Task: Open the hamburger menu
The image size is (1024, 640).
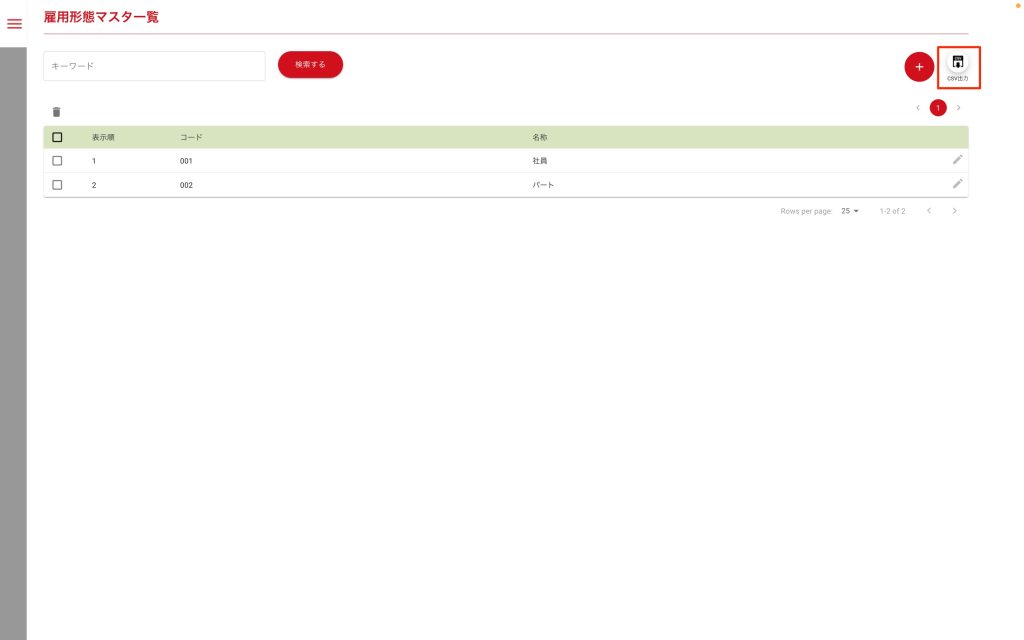Action: pos(14,24)
